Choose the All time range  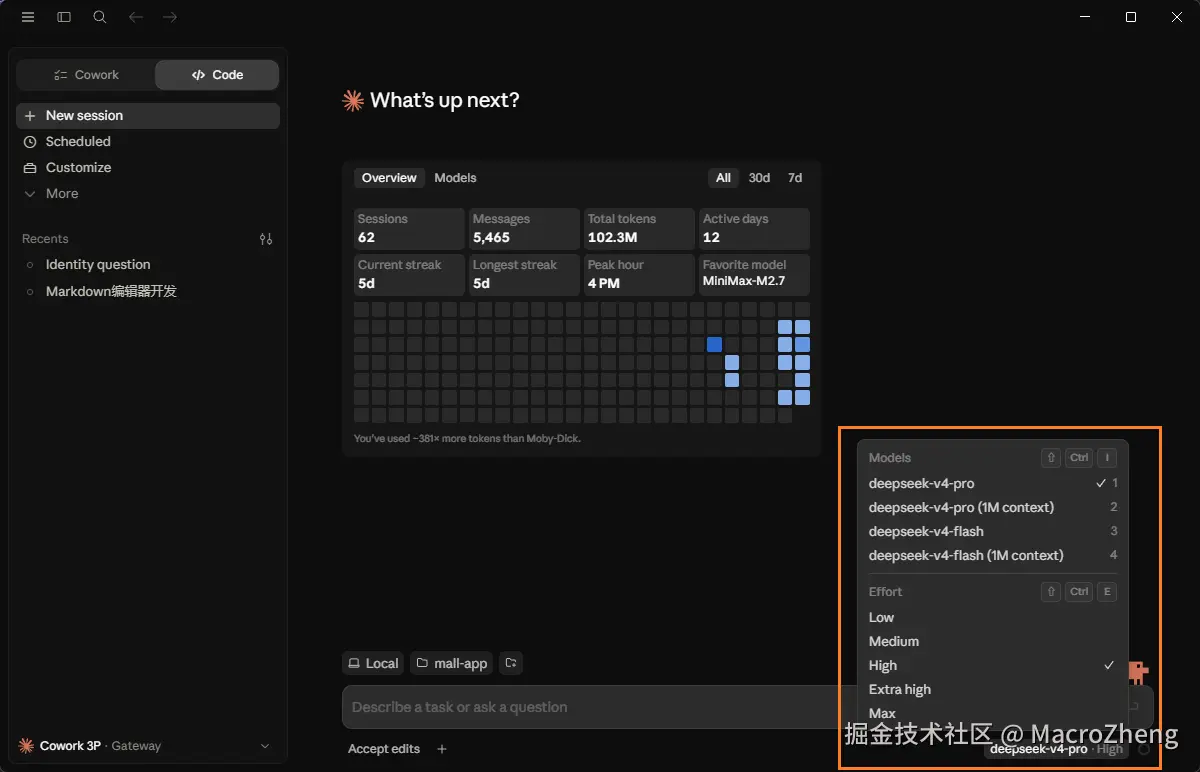pyautogui.click(x=723, y=178)
